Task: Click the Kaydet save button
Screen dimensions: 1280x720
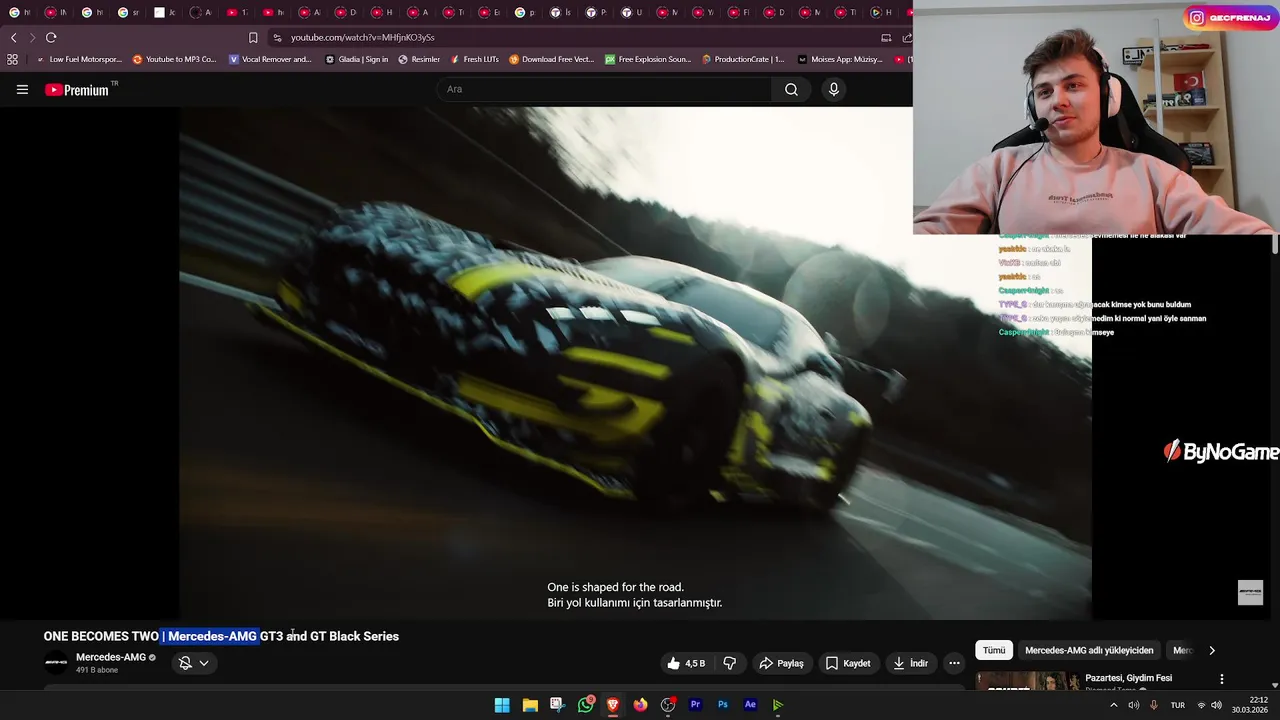Action: (848, 663)
